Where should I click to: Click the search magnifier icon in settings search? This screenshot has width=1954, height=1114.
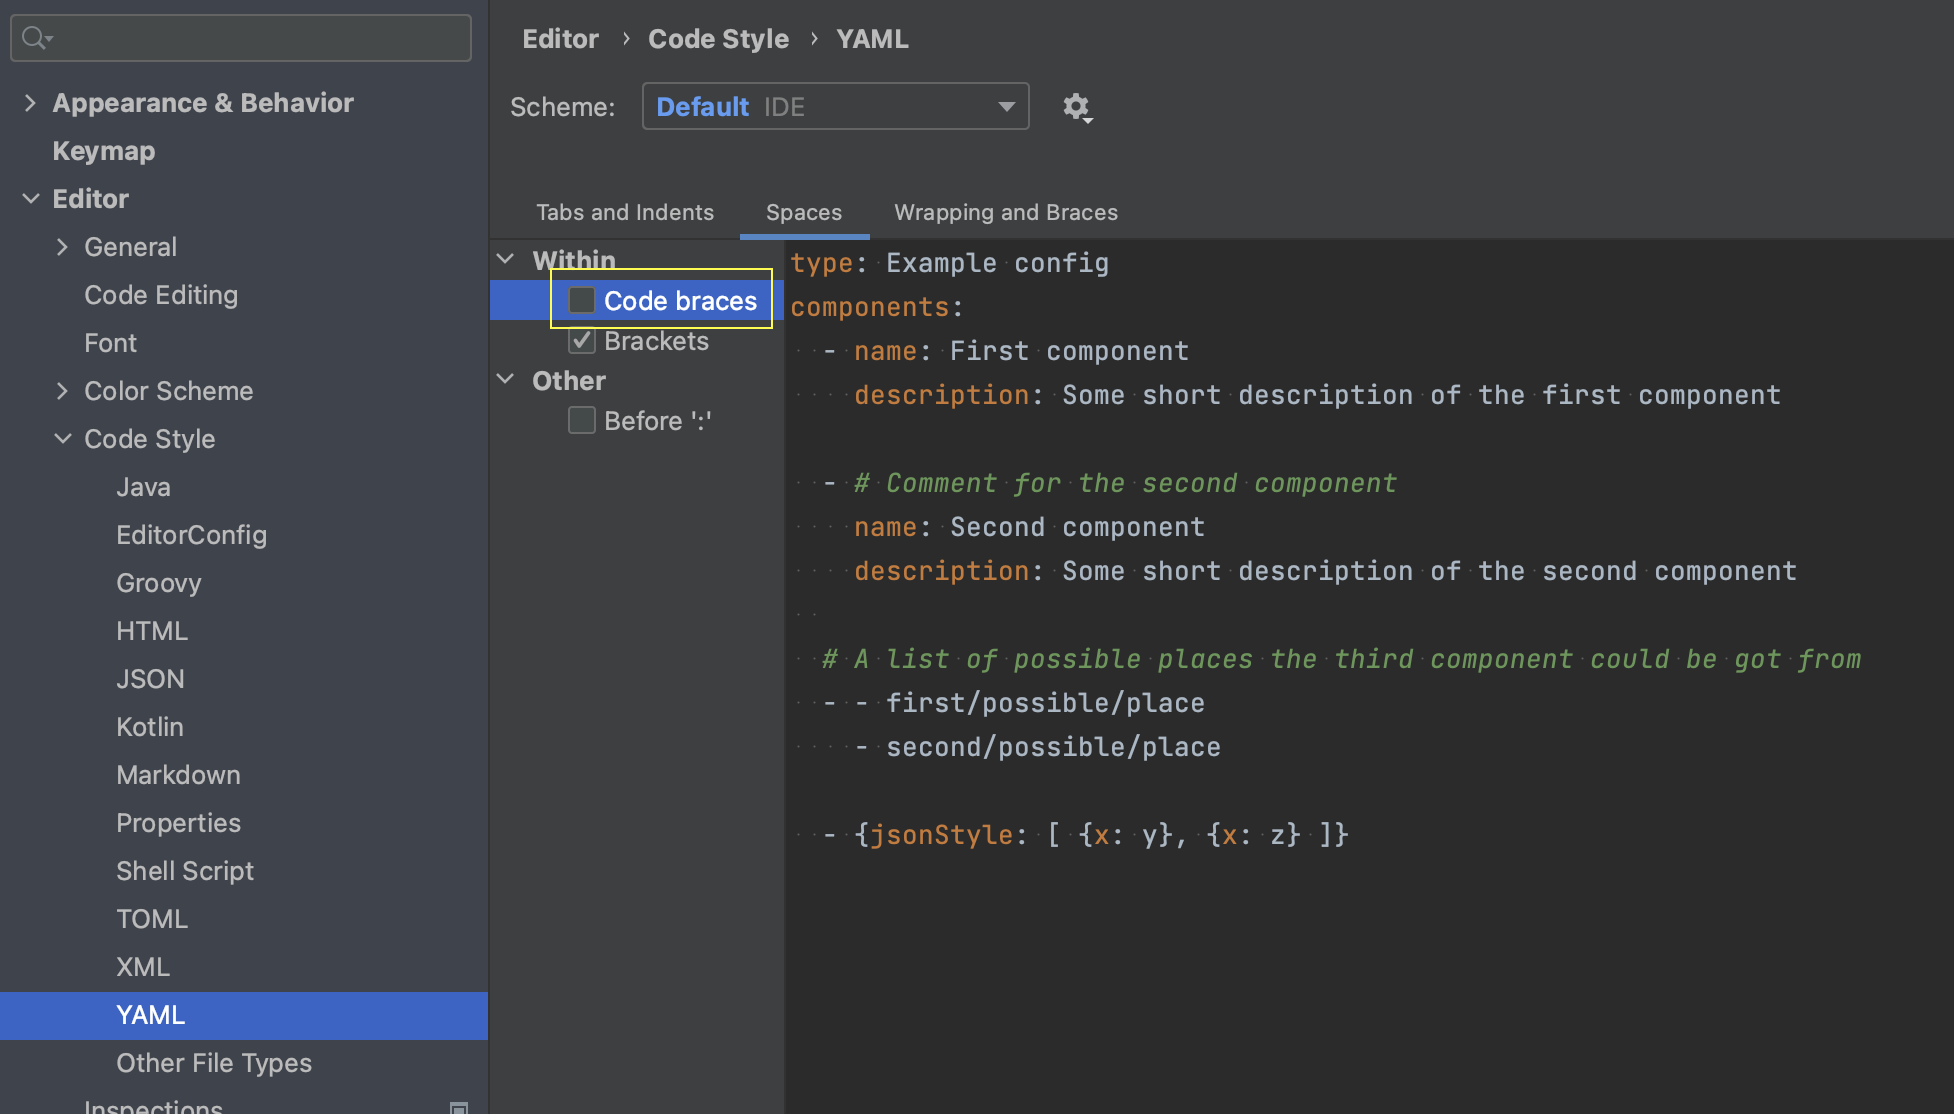[33, 37]
